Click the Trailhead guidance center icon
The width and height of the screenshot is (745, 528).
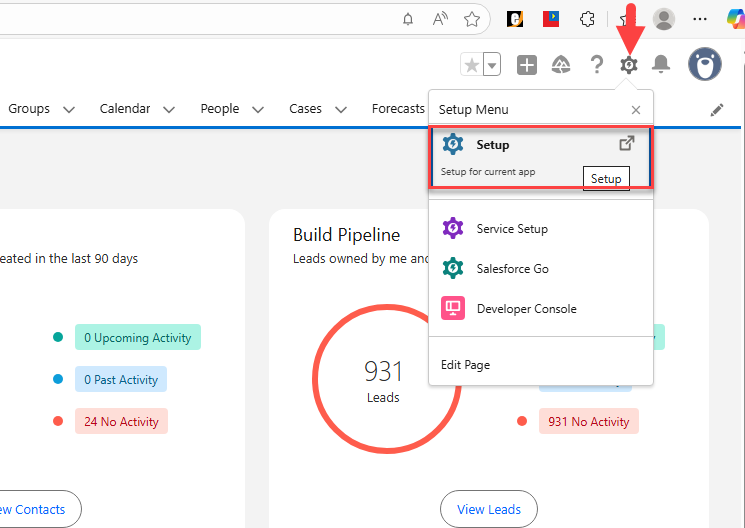(561, 65)
